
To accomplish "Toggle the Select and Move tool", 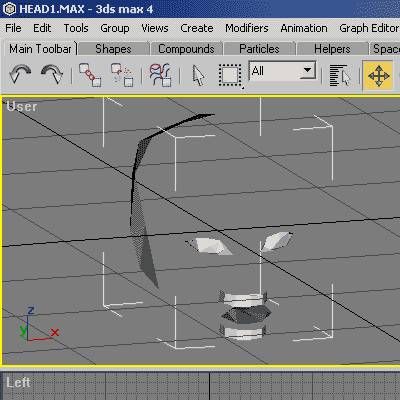I will click(378, 75).
